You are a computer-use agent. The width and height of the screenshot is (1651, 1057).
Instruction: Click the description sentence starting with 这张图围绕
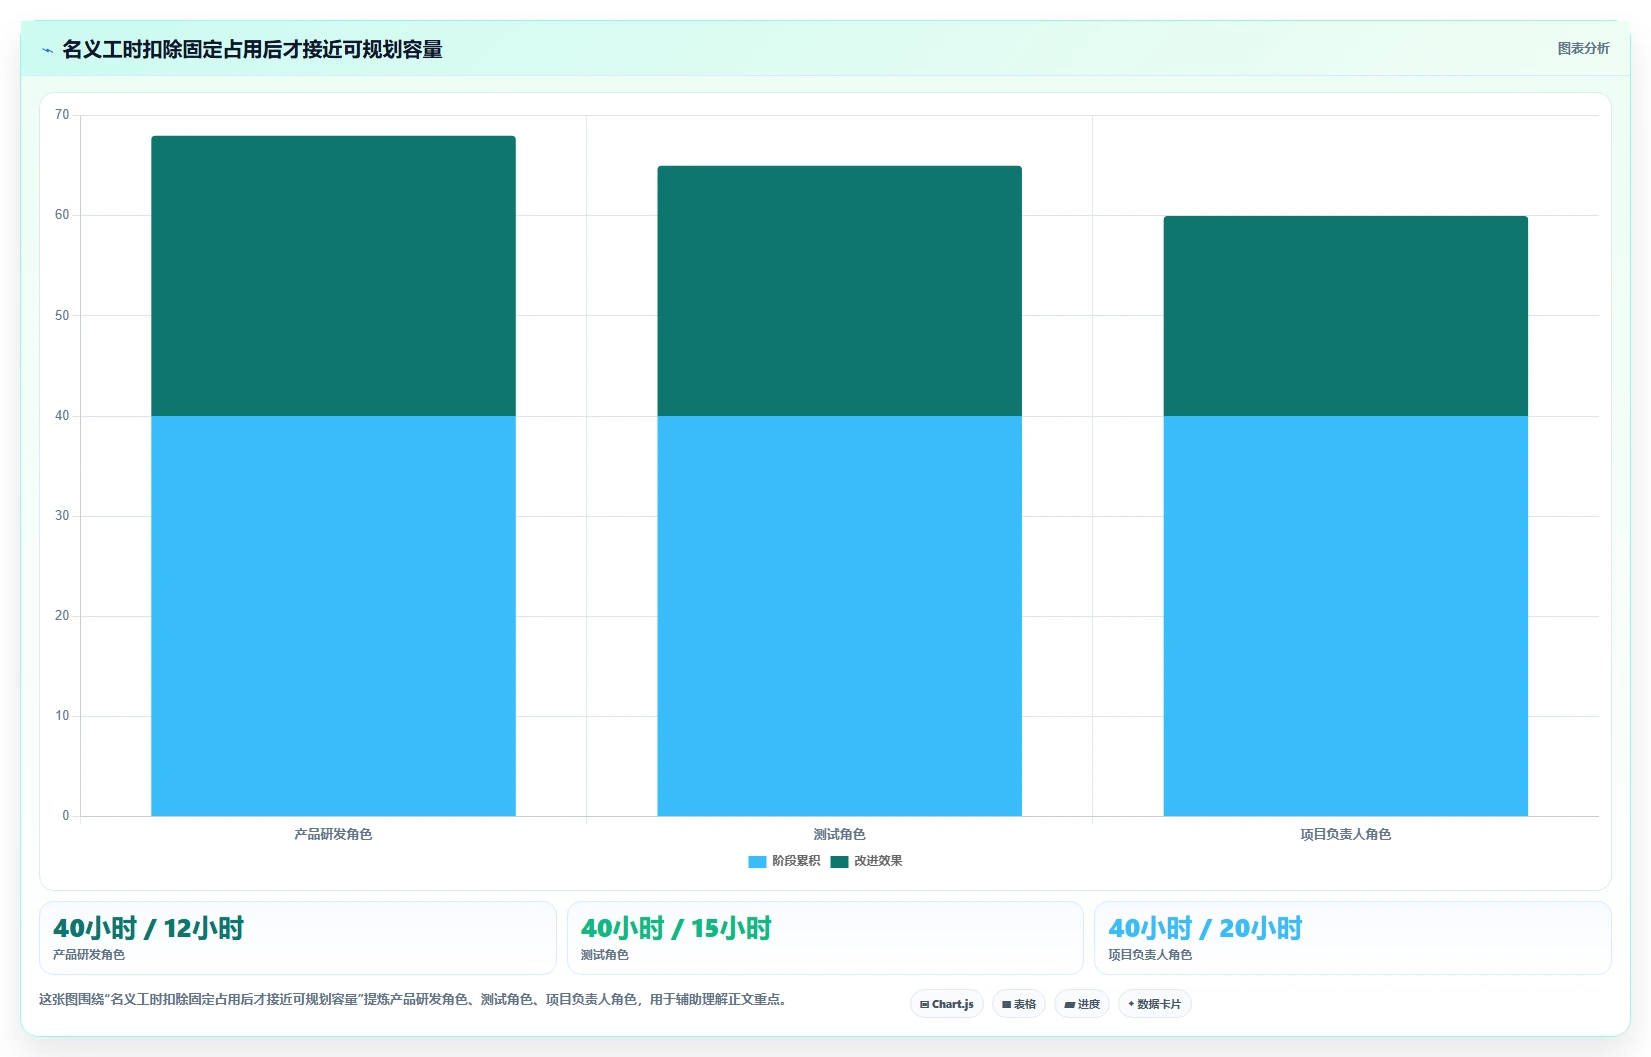click(x=414, y=999)
